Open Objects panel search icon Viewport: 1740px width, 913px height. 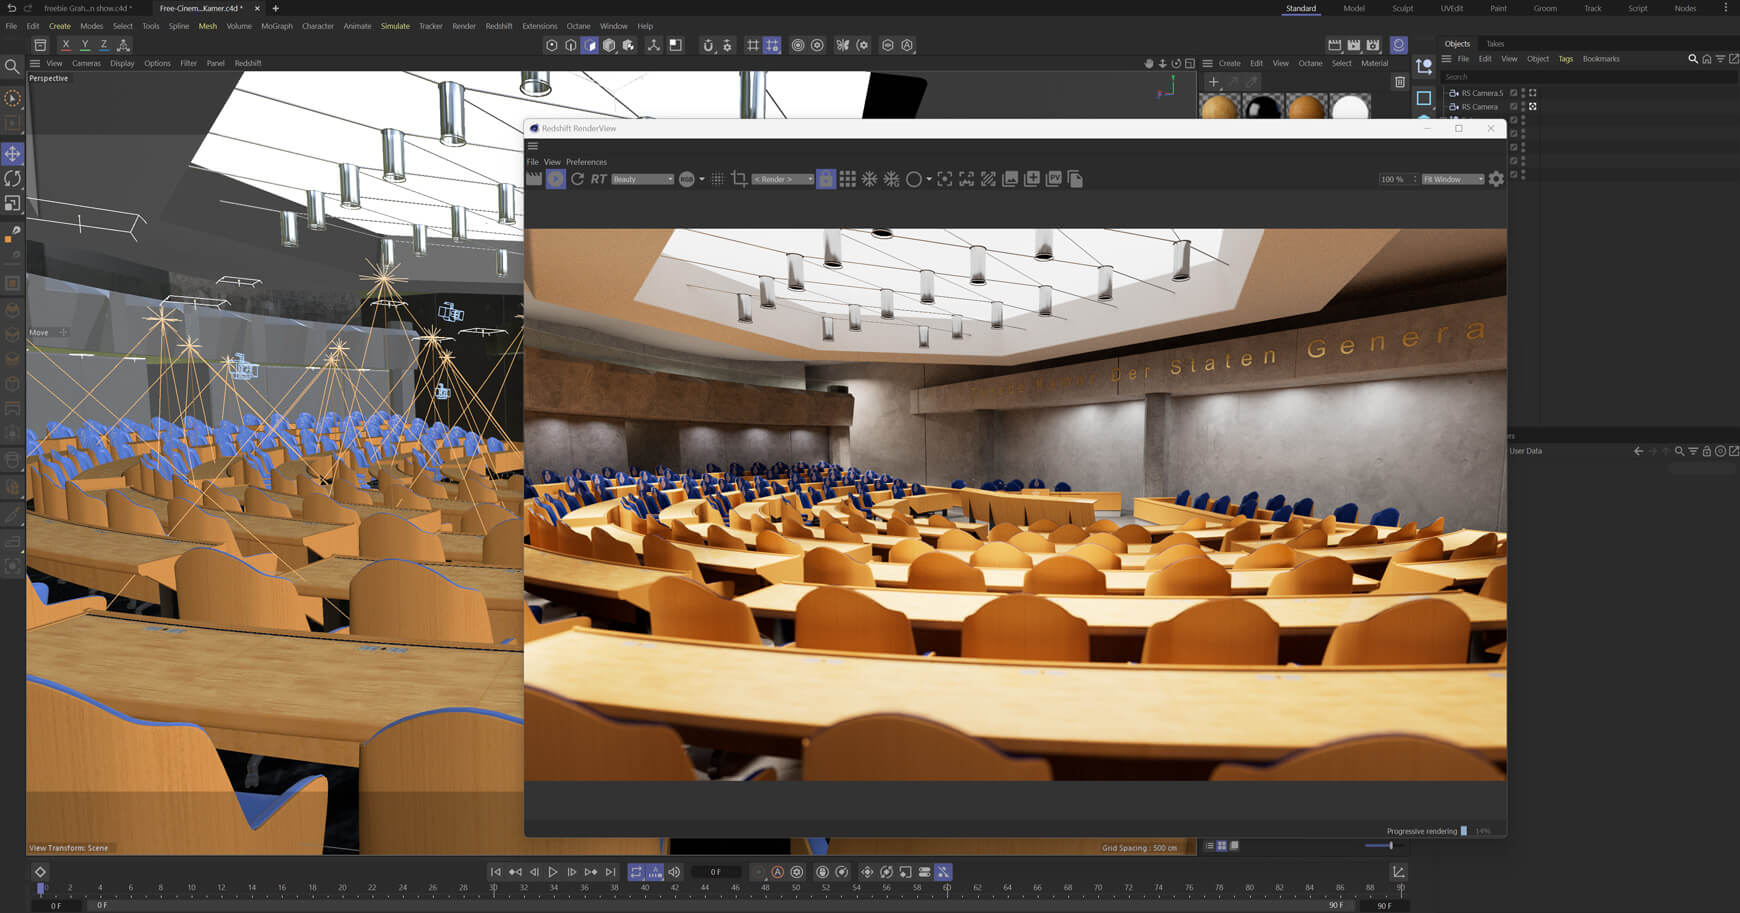[1692, 59]
